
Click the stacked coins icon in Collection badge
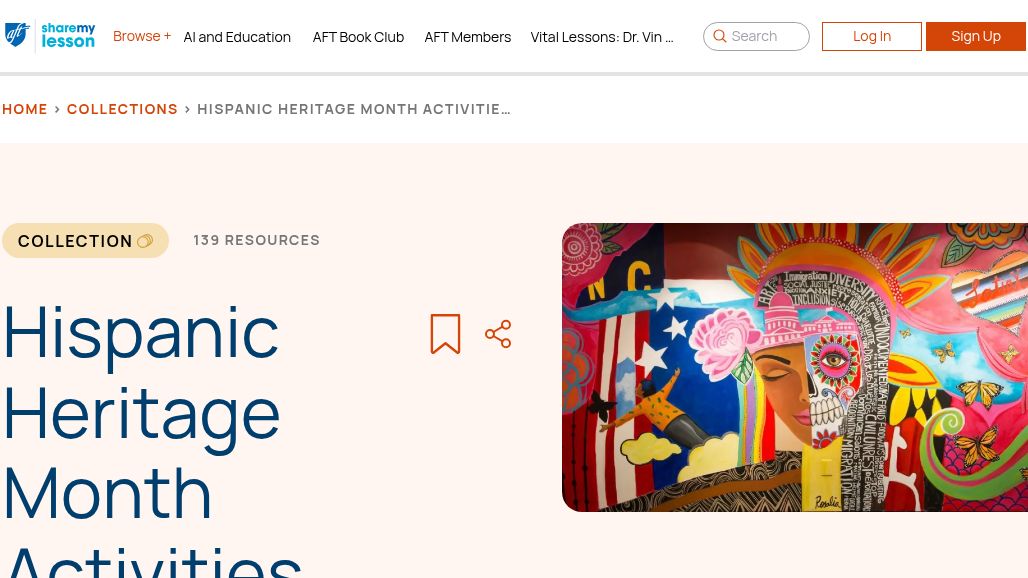pyautogui.click(x=145, y=241)
